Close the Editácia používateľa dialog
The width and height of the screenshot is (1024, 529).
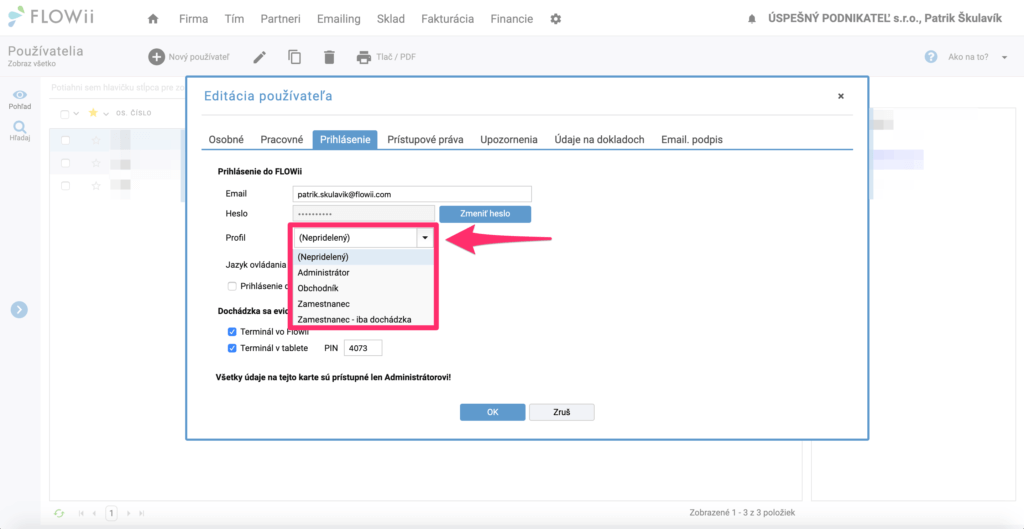tap(840, 96)
